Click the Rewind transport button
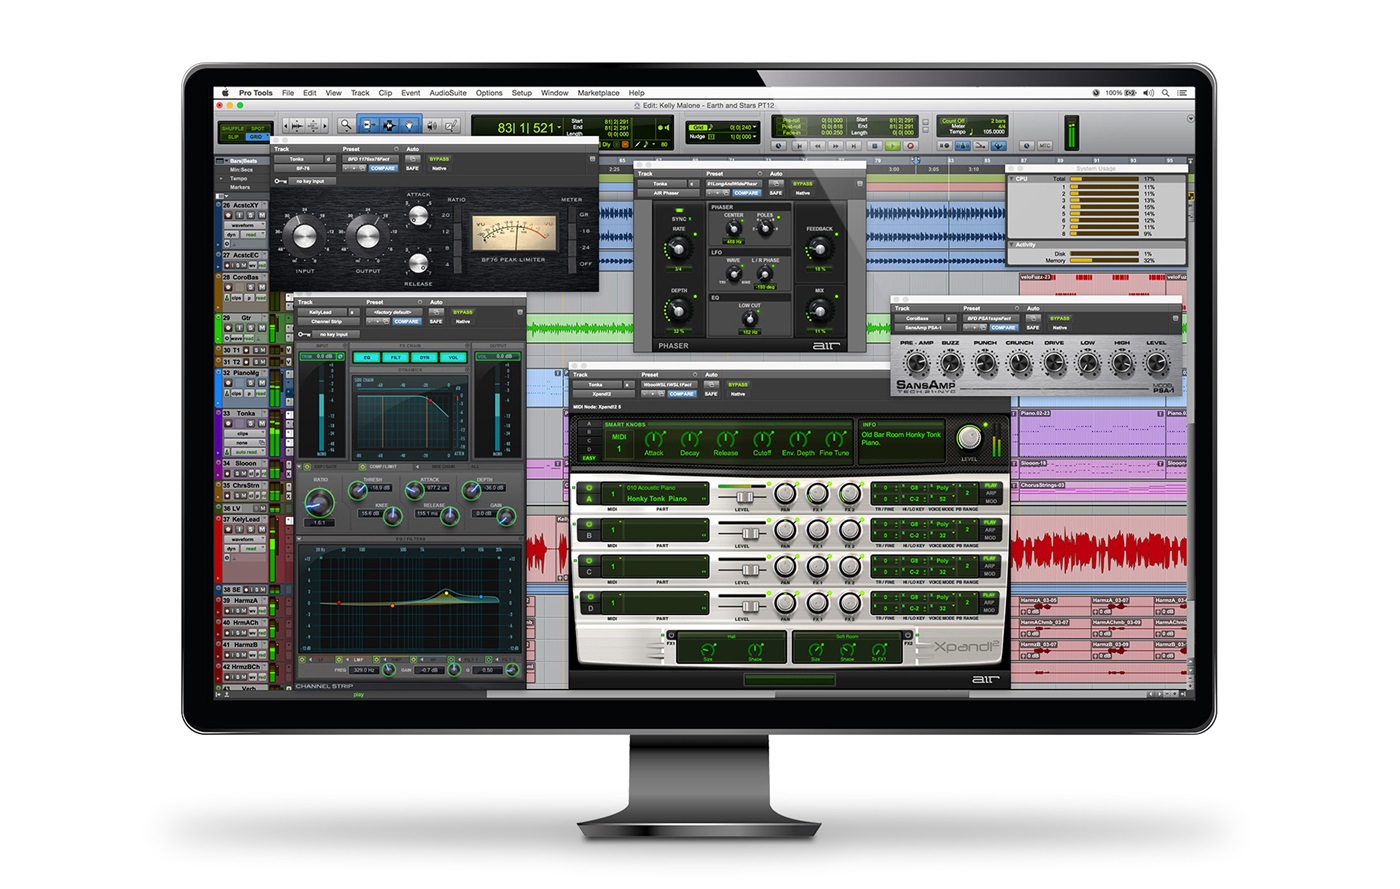This screenshot has height=889, width=1400. click(818, 146)
